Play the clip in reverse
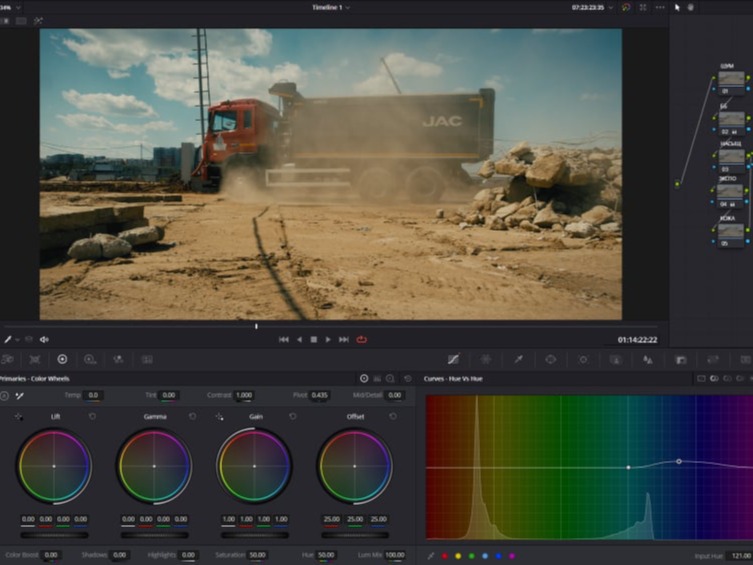Viewport: 753px width, 565px height. point(300,339)
